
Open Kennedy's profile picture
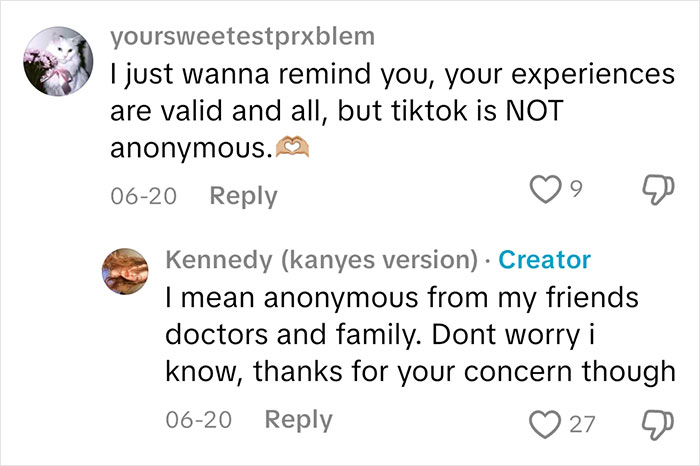coord(125,271)
